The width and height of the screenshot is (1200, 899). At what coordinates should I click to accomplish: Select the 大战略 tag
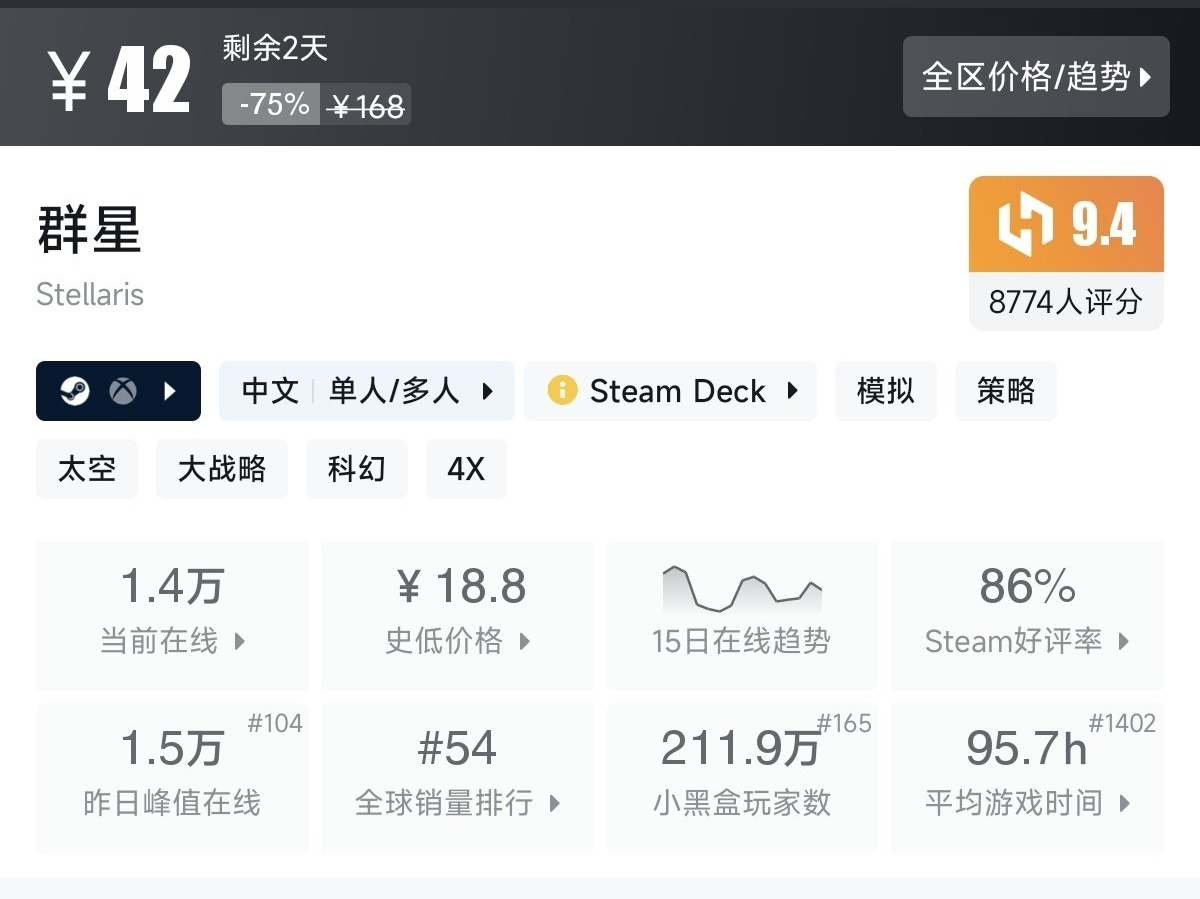pyautogui.click(x=221, y=469)
